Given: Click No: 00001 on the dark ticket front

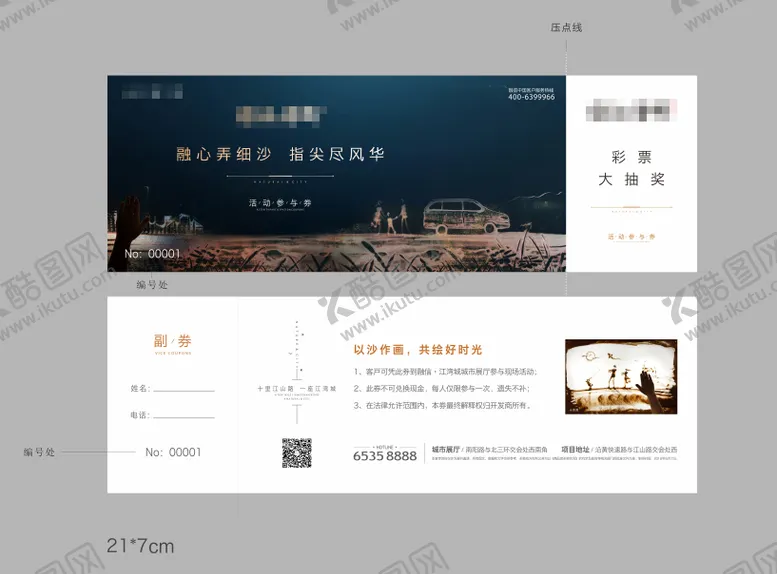Looking at the screenshot, I should click(152, 254).
